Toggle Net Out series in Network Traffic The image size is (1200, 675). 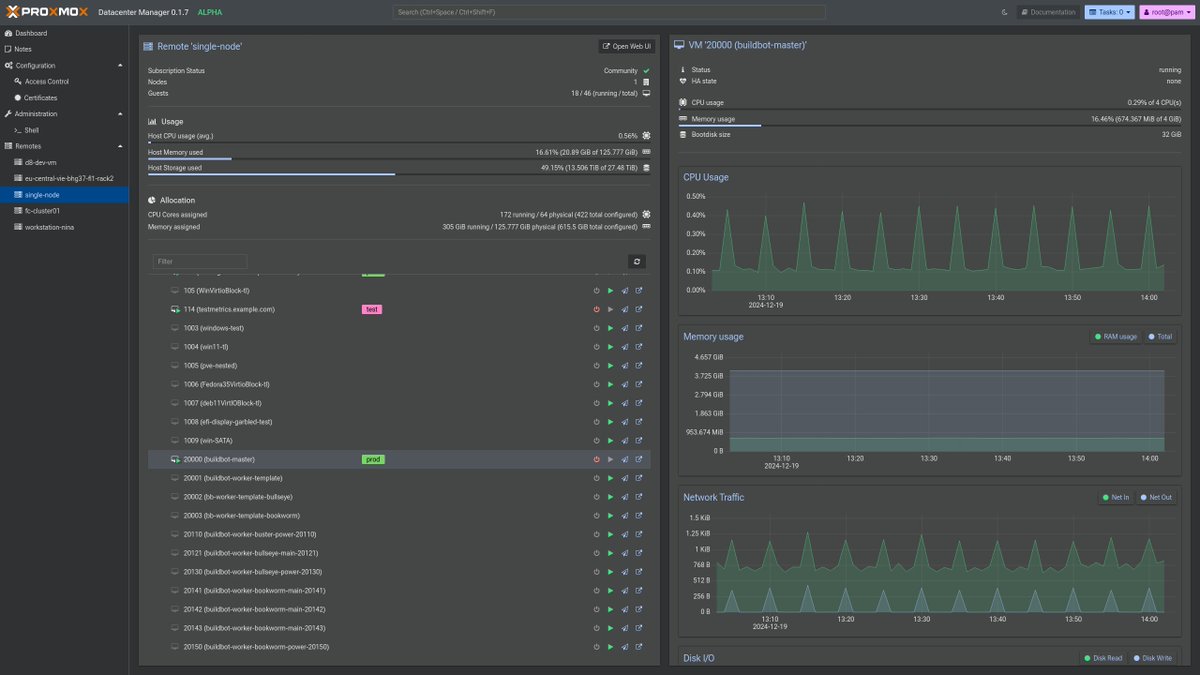point(1156,497)
